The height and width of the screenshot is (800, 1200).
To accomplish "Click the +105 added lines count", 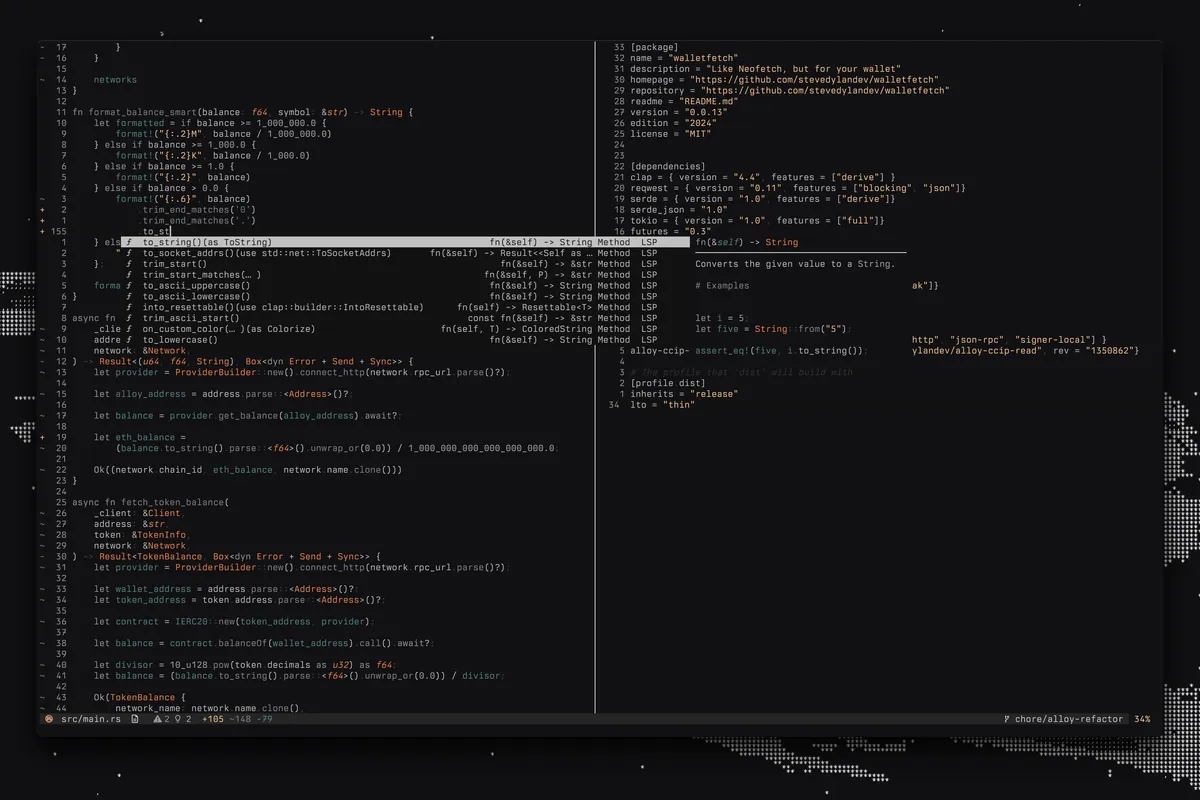I will coord(213,719).
